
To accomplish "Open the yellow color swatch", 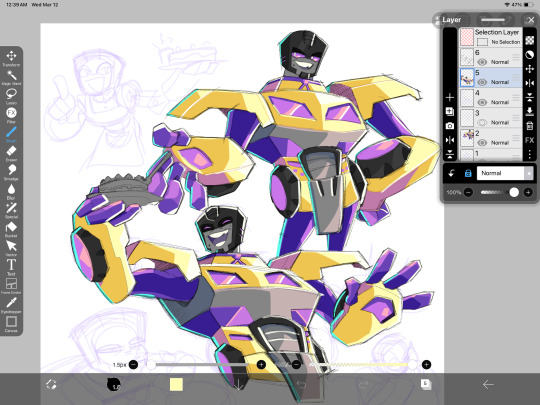I will tap(176, 384).
